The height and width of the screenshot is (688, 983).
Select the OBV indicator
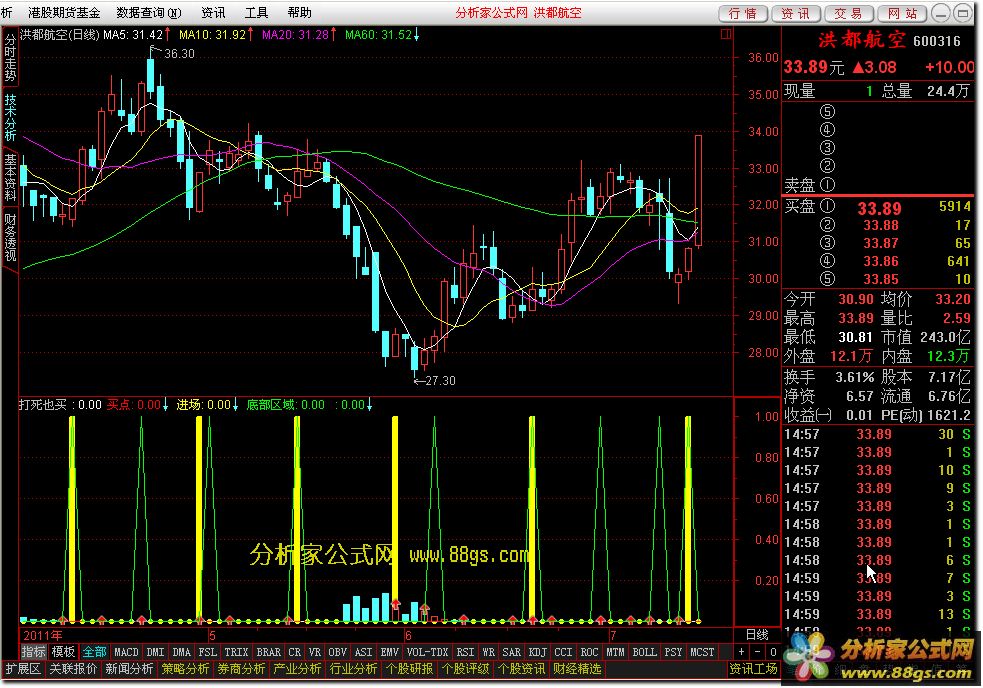338,652
